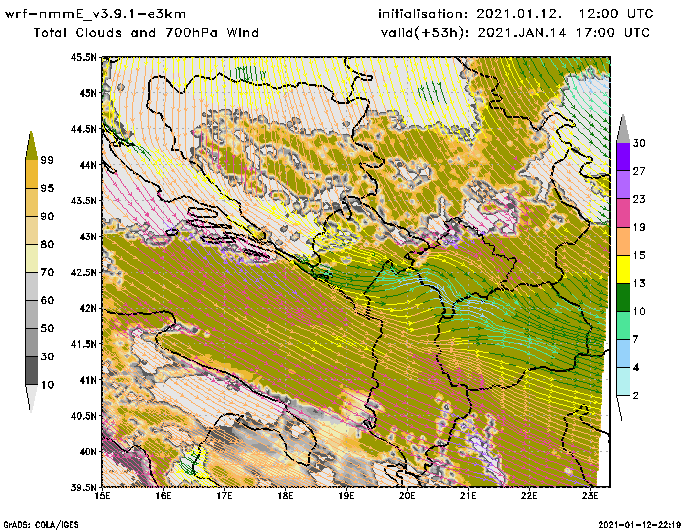Viewport: 700px width, 530px height.
Task: Click the wind legend value 2
Action: (636, 395)
